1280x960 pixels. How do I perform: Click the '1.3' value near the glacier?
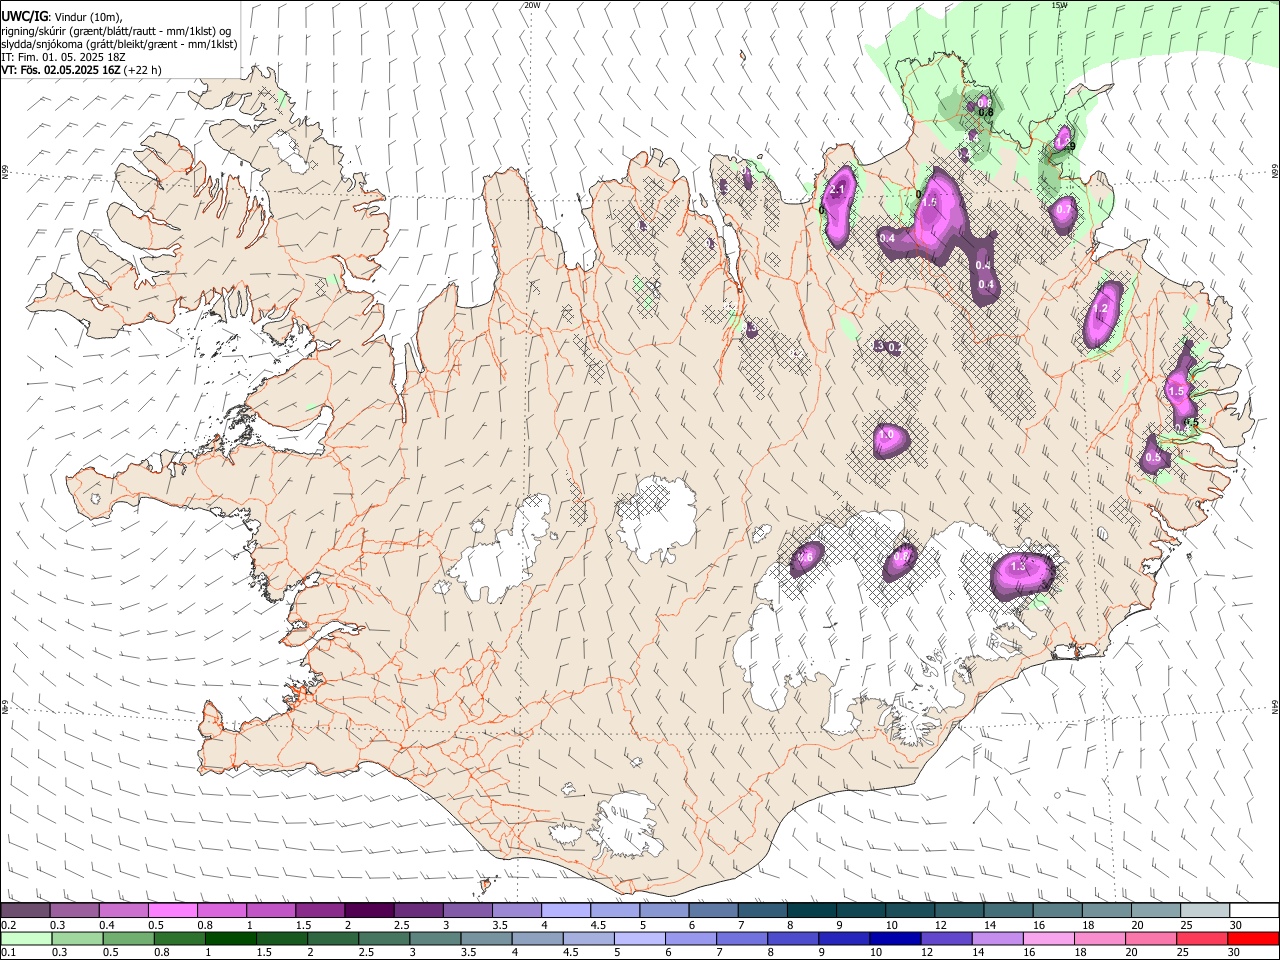1018,566
